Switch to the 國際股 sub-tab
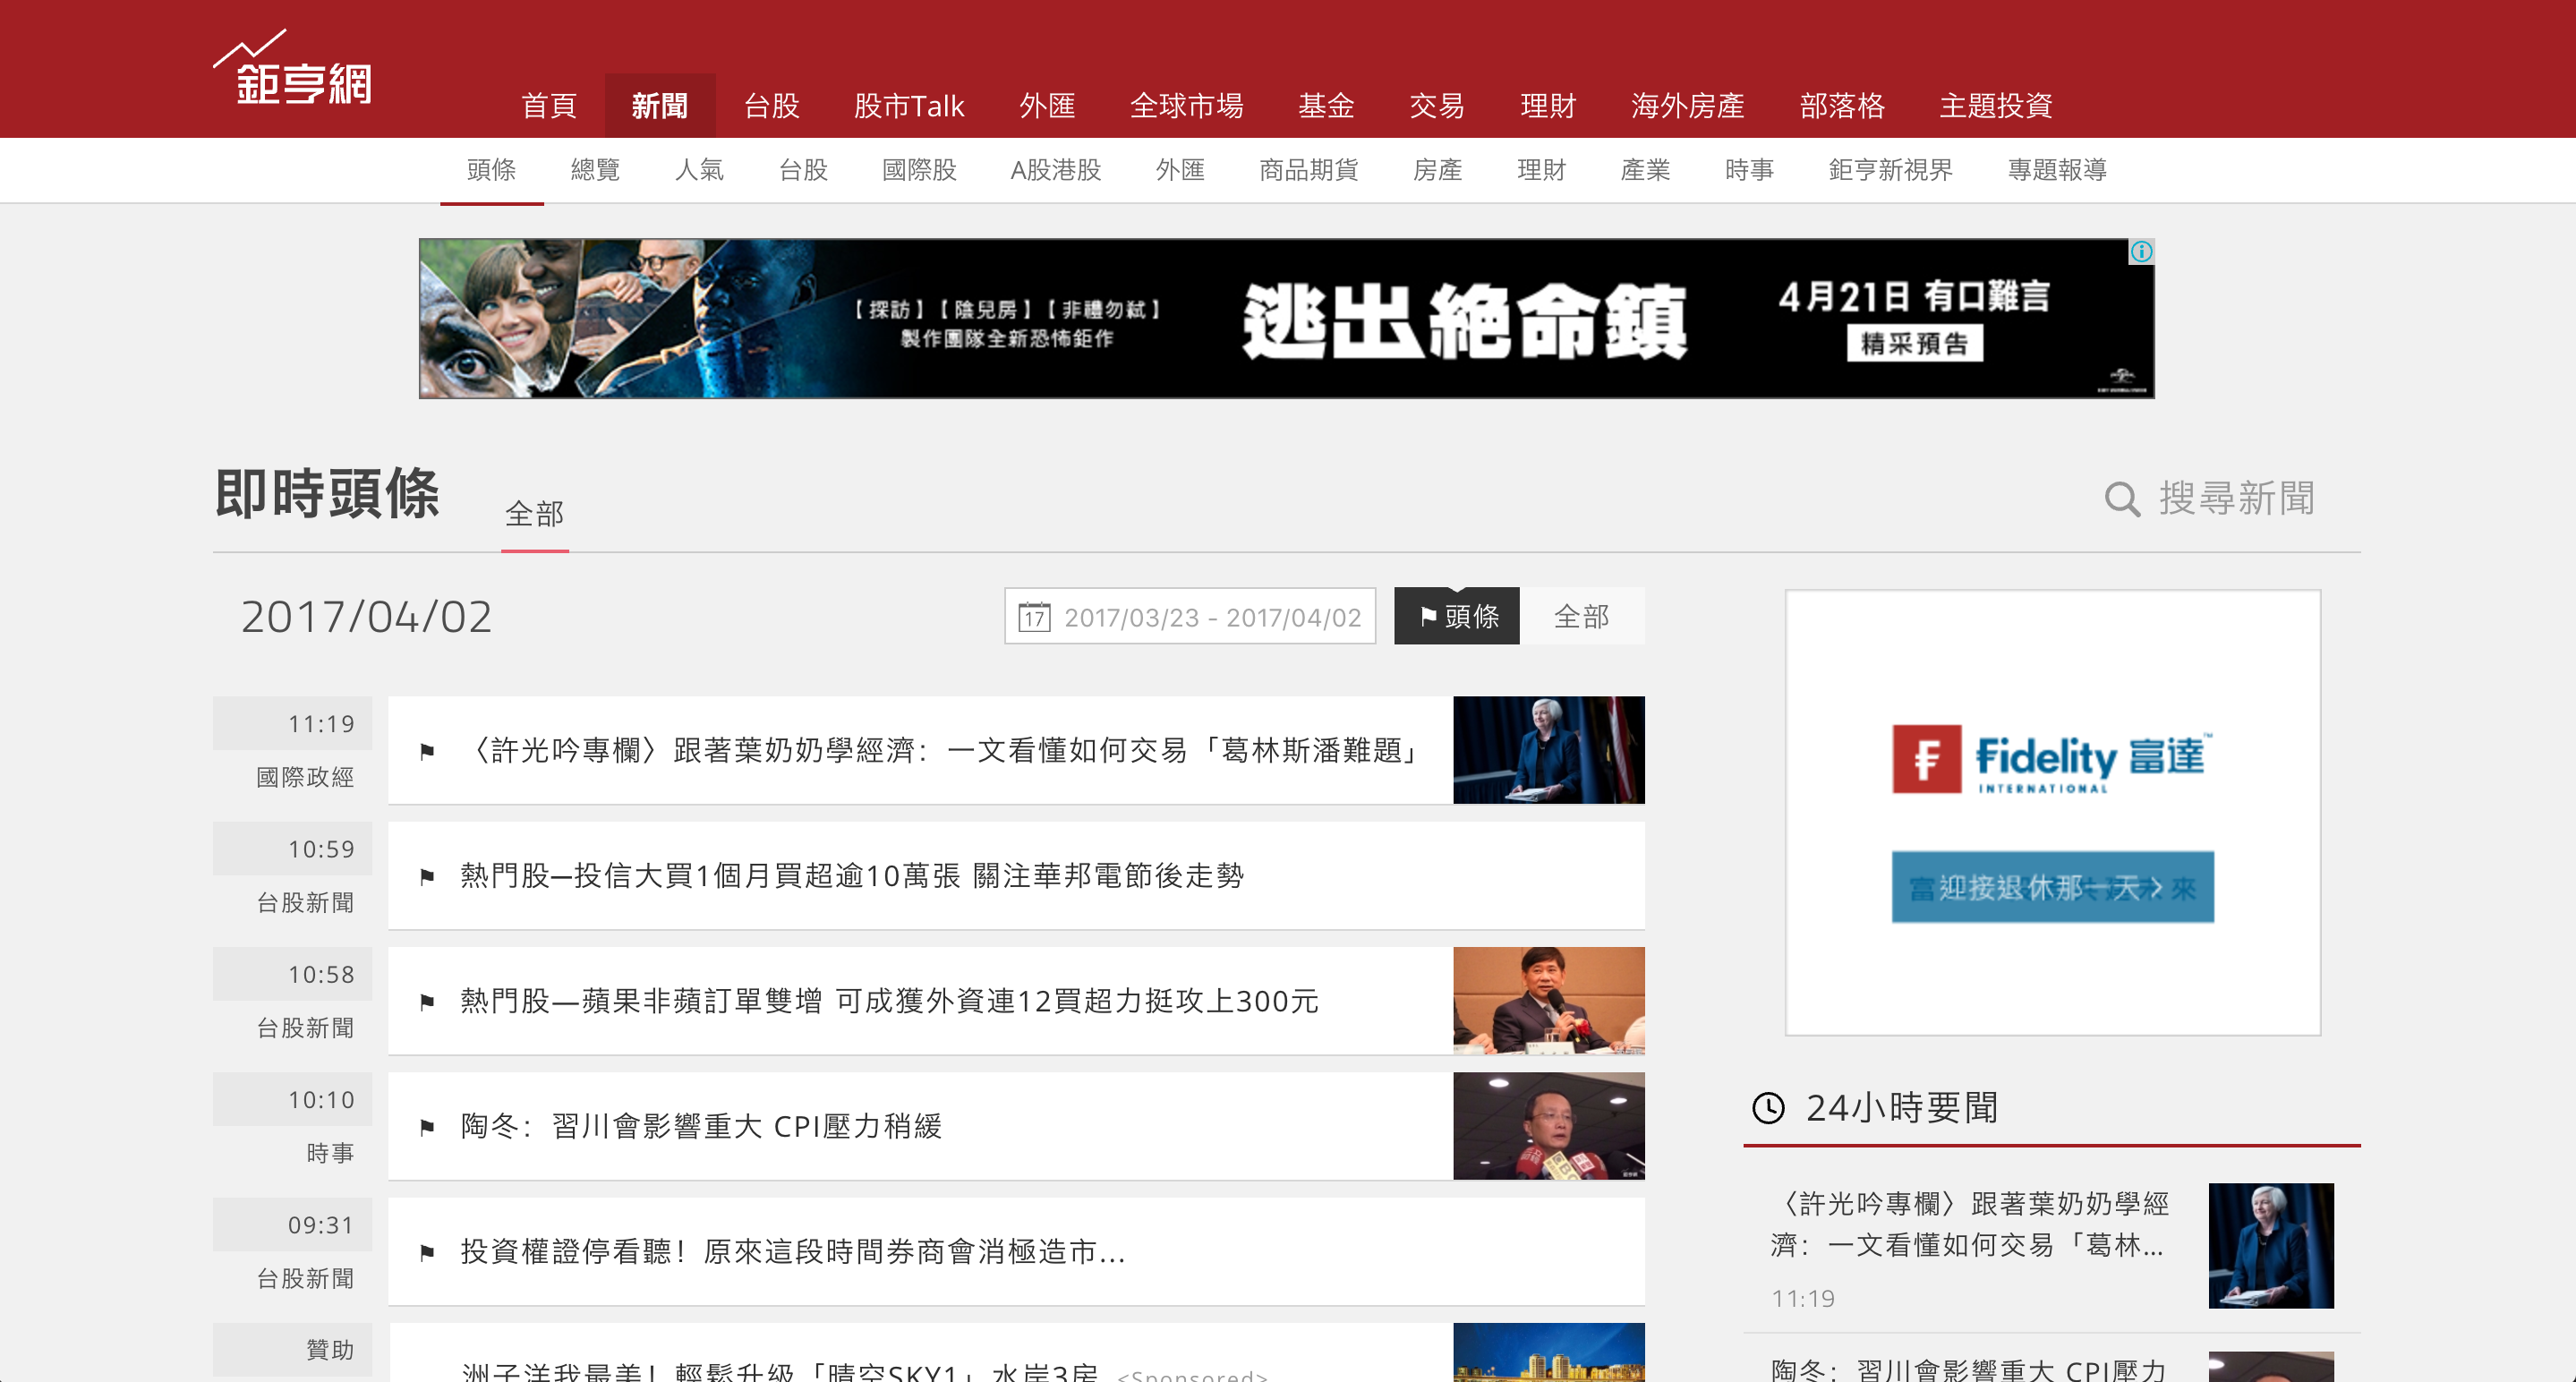Image resolution: width=2576 pixels, height=1382 pixels. pos(919,170)
